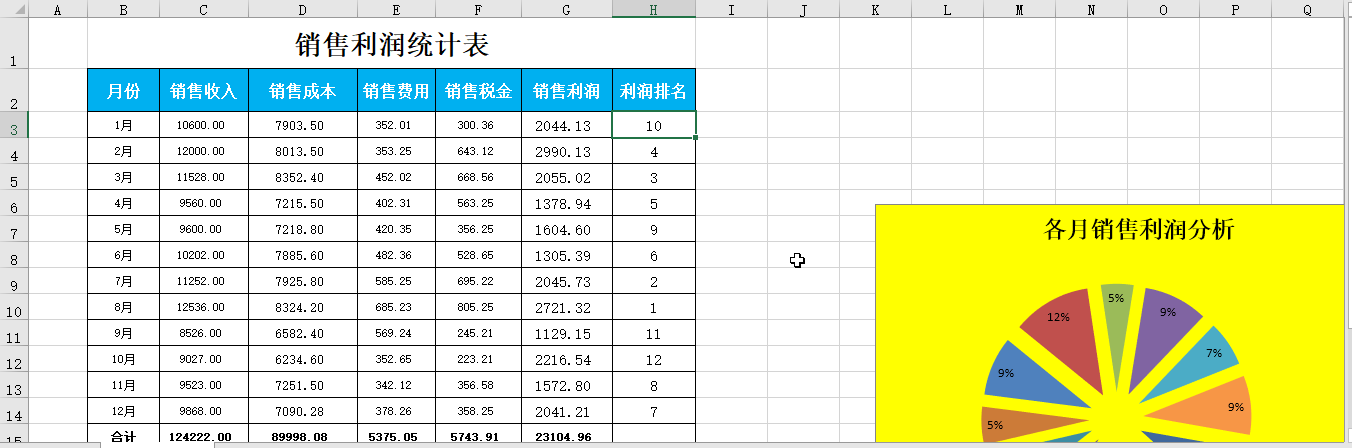Select the row 10 header
The height and width of the screenshot is (448, 1352).
pos(14,309)
